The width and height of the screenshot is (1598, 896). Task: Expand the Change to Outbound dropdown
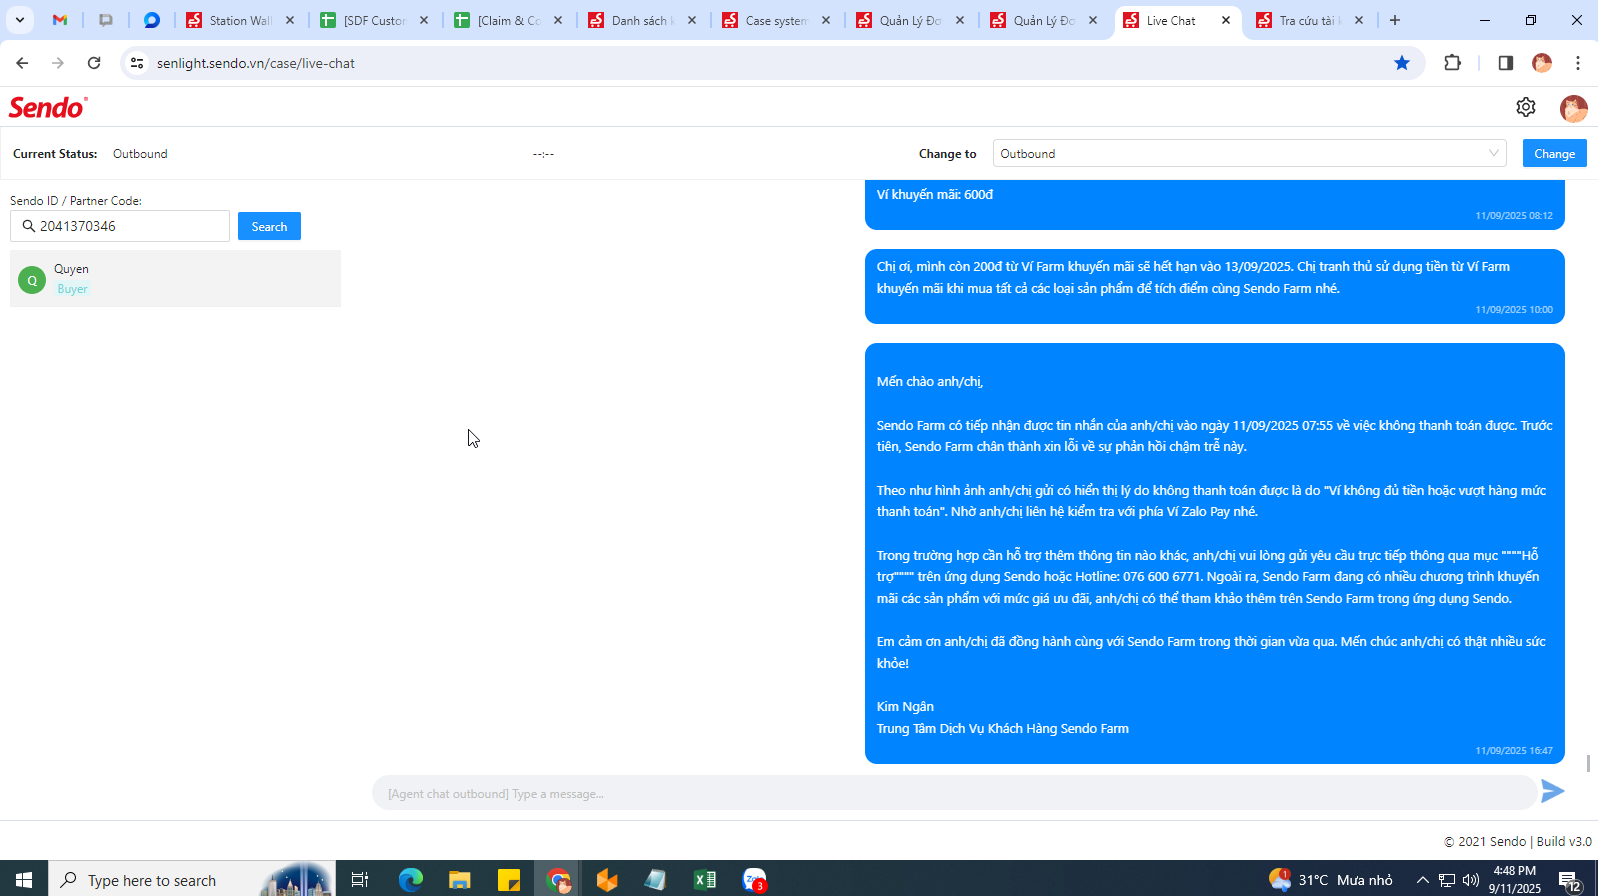1249,153
